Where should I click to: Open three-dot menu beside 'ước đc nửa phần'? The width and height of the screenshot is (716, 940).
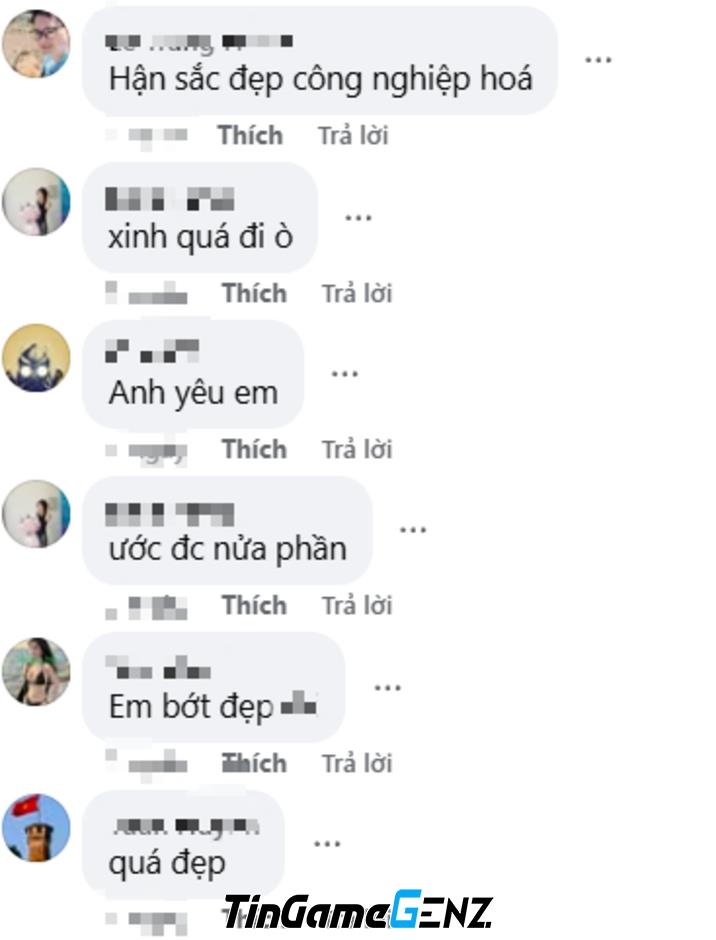pyautogui.click(x=413, y=530)
